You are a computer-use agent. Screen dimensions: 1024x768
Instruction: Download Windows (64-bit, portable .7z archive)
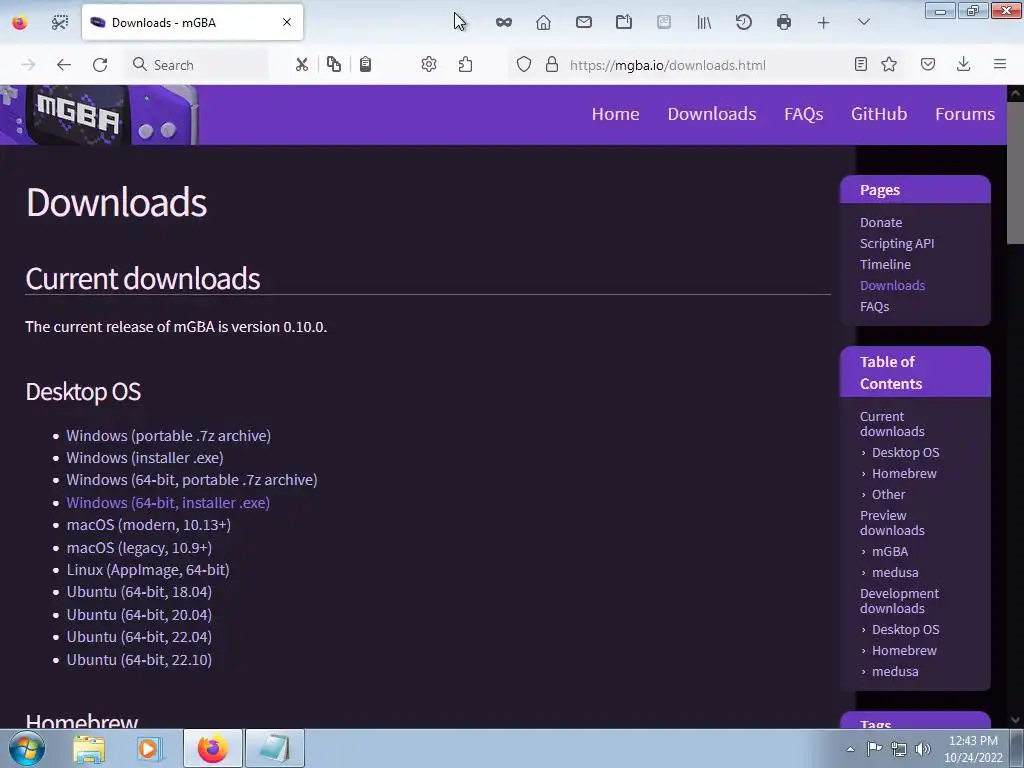pos(192,480)
